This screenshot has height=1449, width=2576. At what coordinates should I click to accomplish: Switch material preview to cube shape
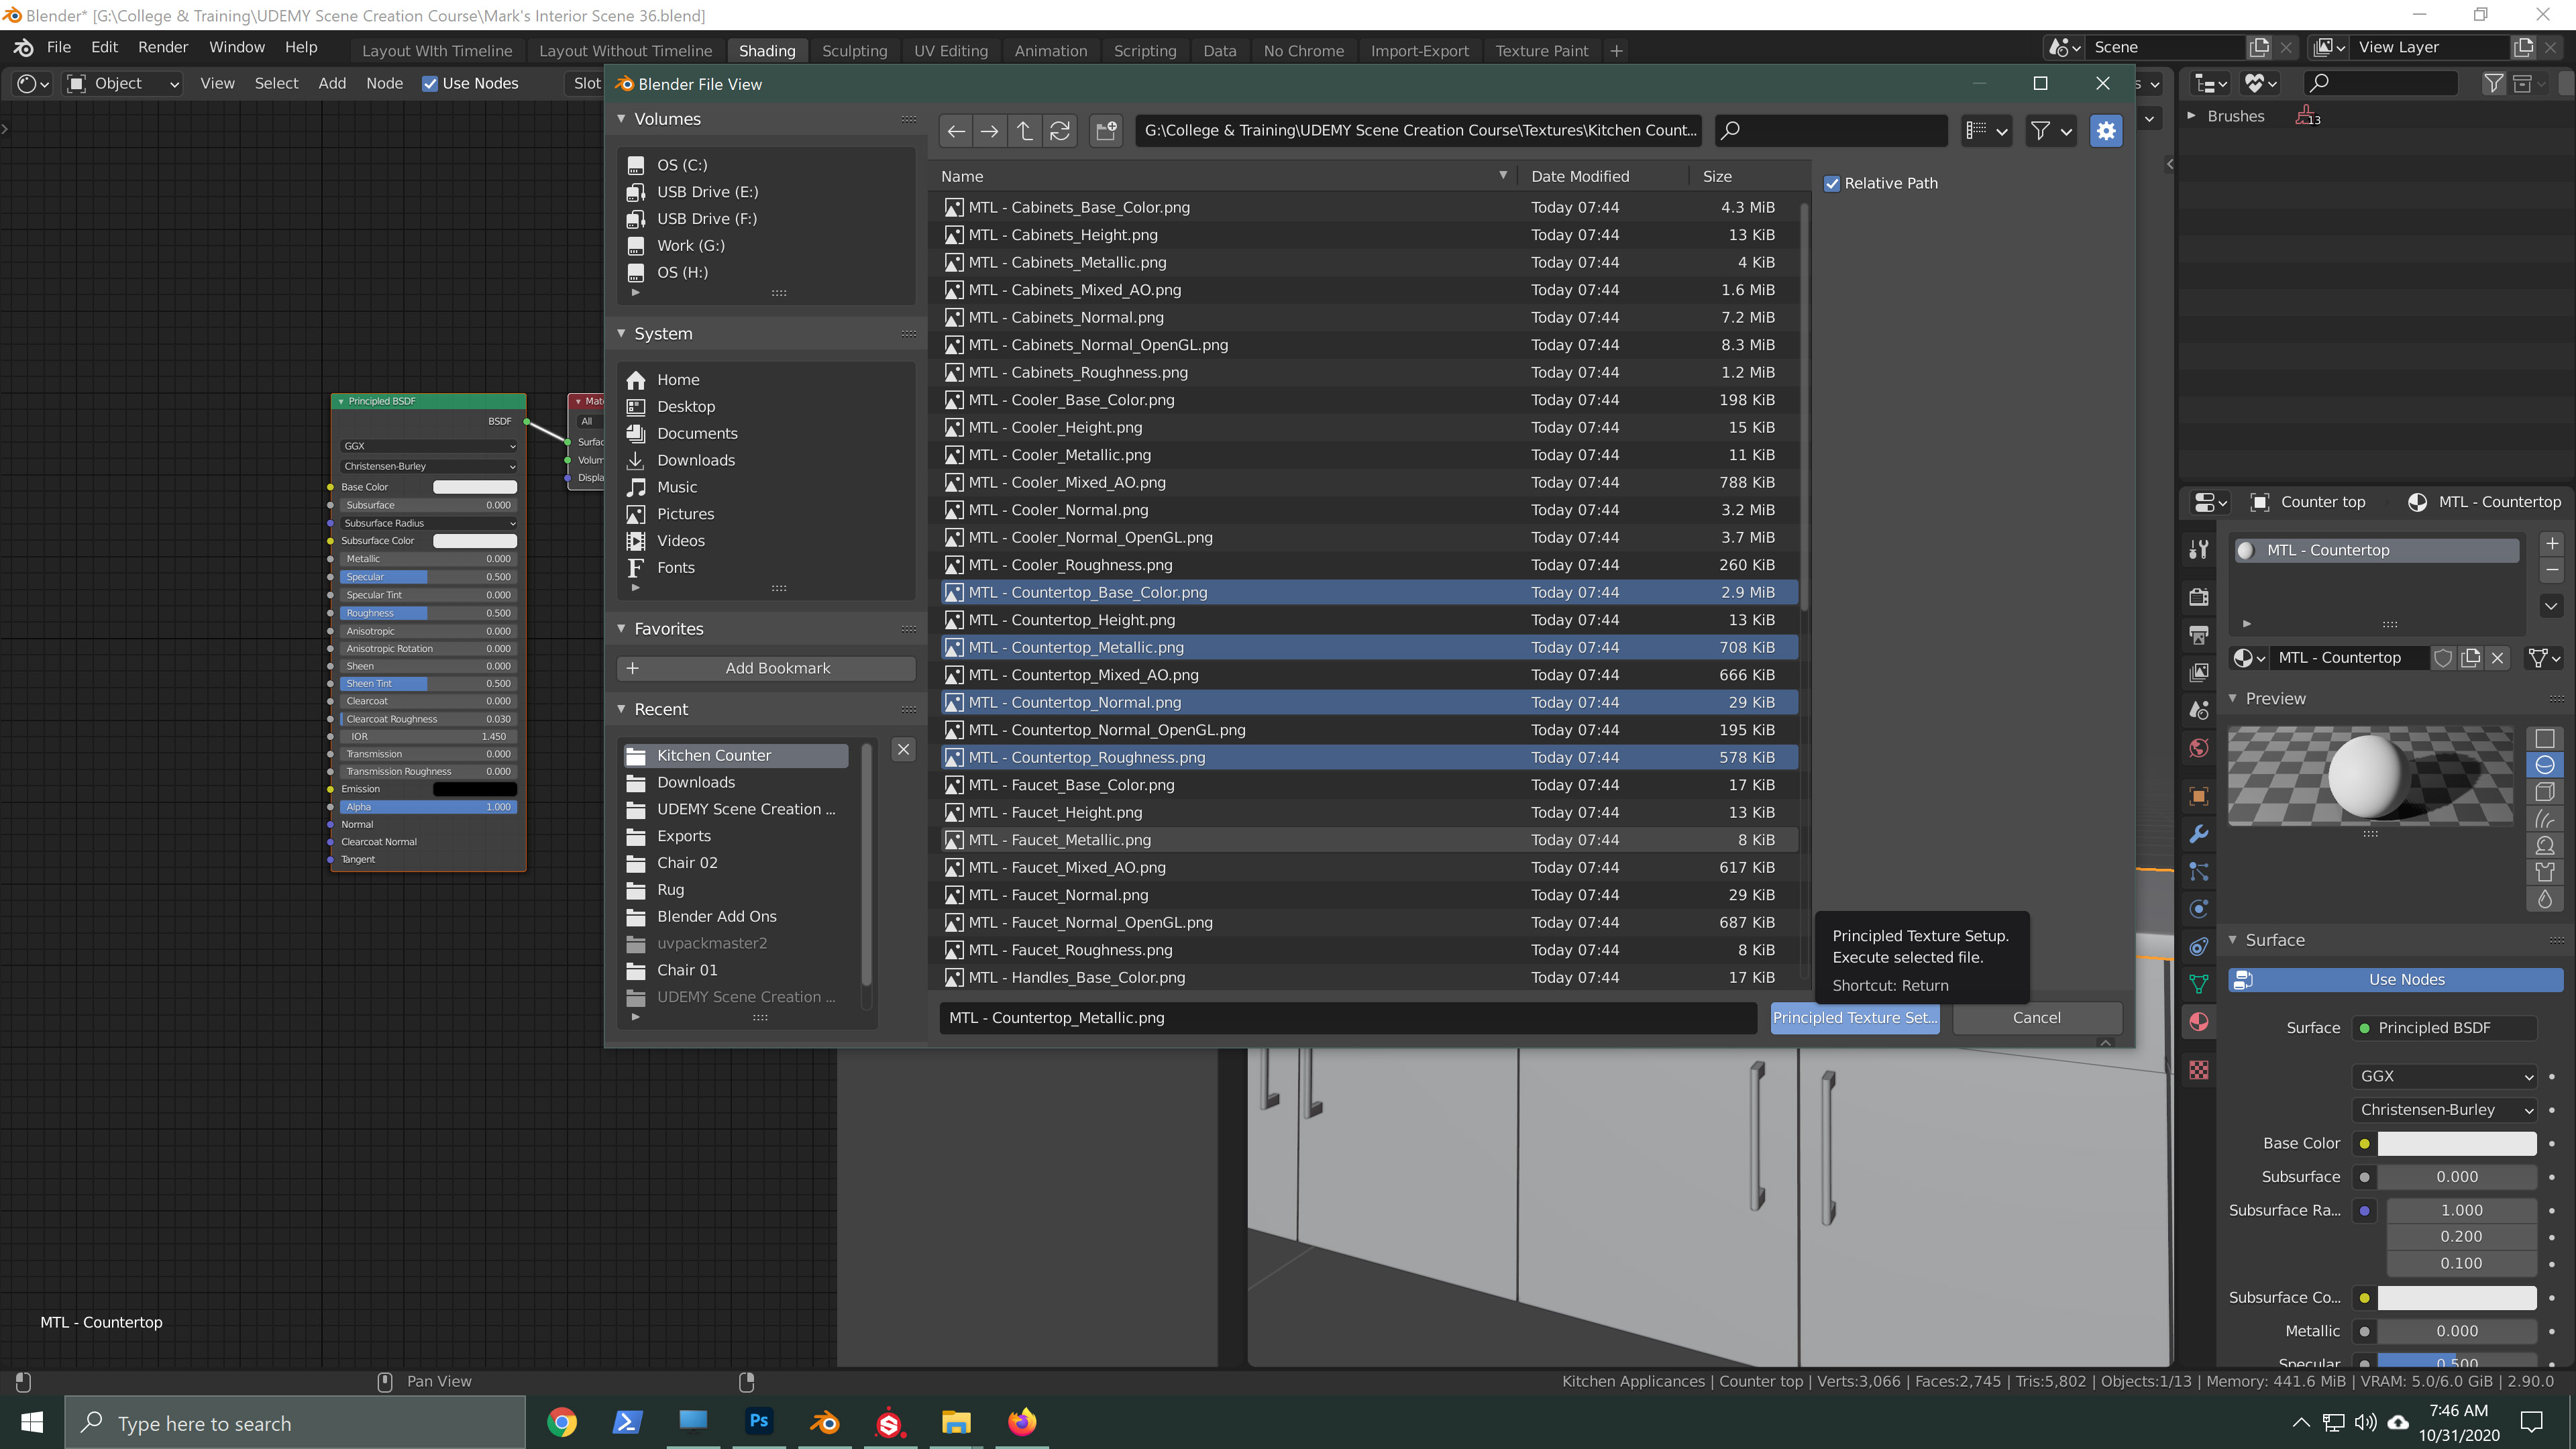2545,791
